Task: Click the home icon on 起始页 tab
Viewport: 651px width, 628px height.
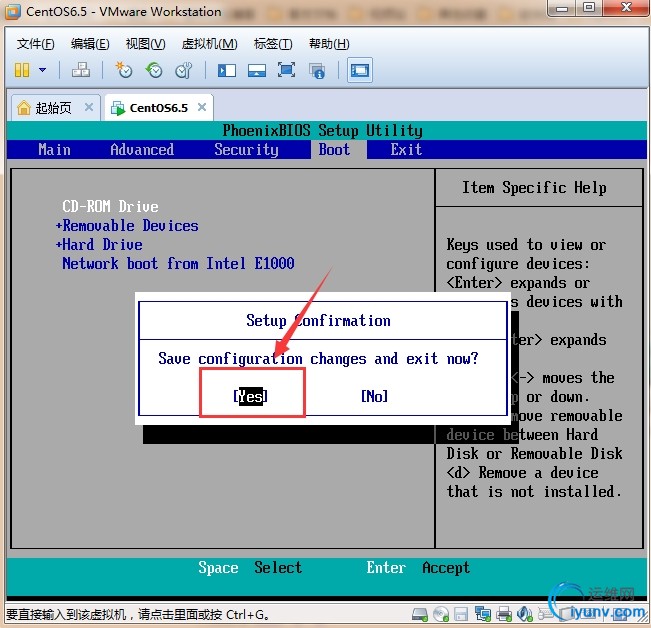Action: pos(24,108)
